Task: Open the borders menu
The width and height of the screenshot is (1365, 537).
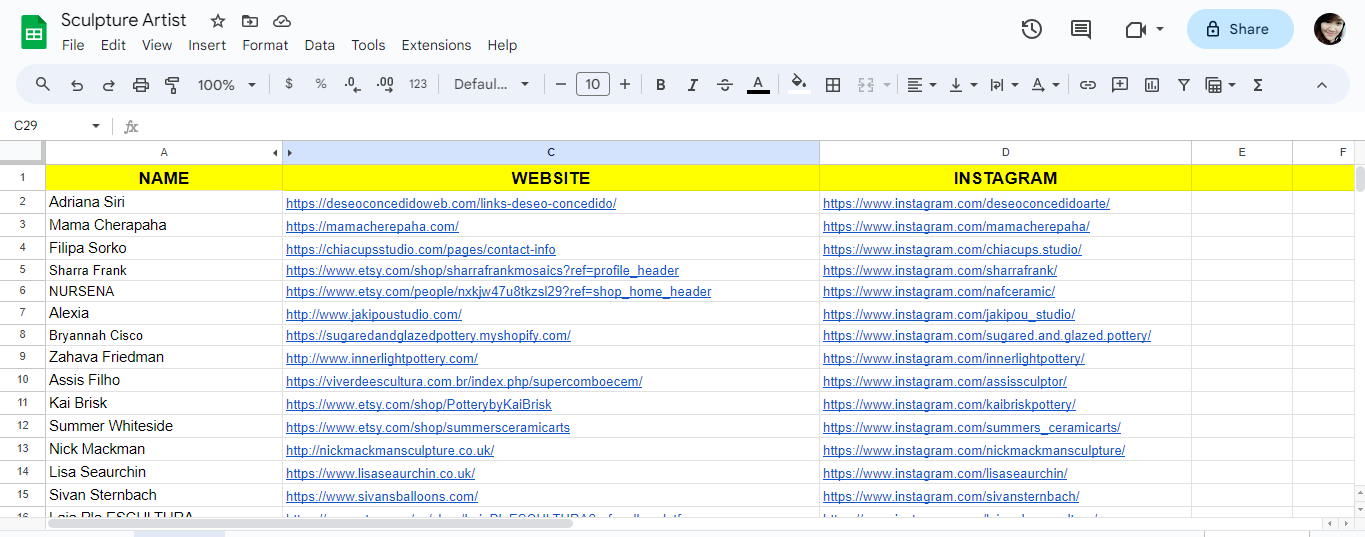Action: 832,85
